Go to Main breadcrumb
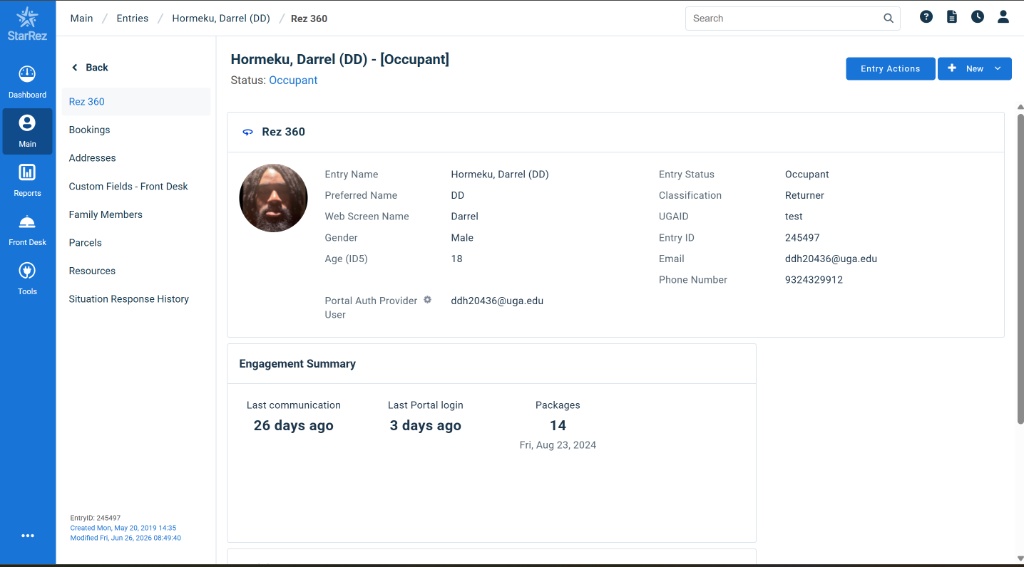The image size is (1024, 567). click(82, 18)
